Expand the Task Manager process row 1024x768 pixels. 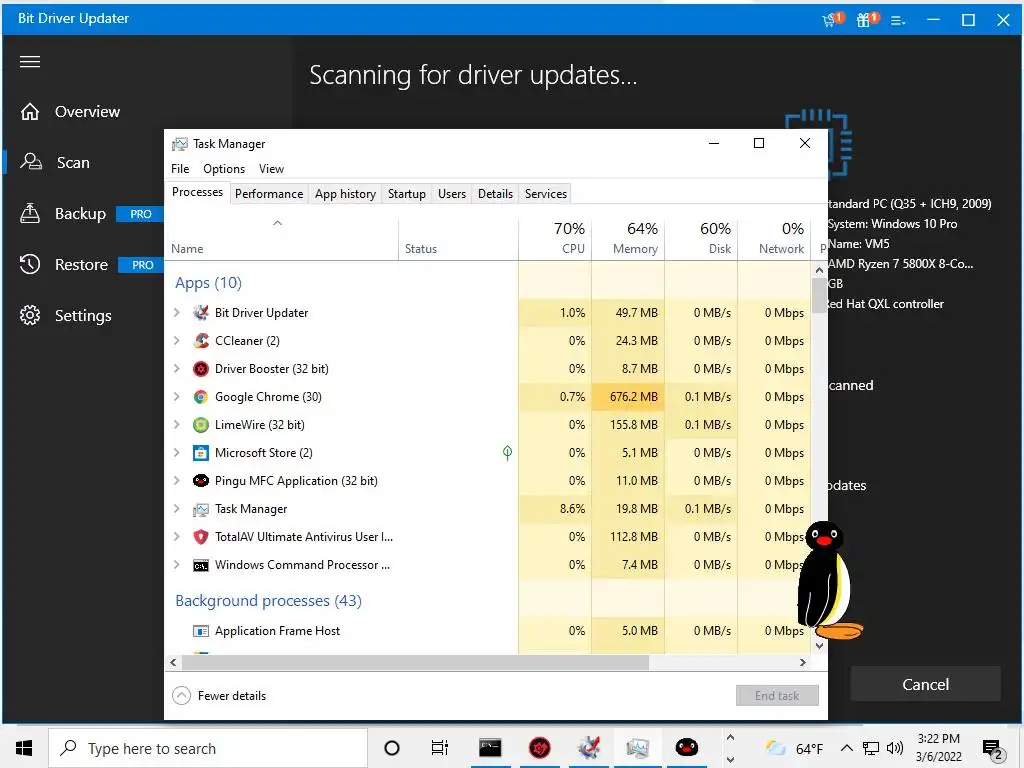[x=176, y=509]
